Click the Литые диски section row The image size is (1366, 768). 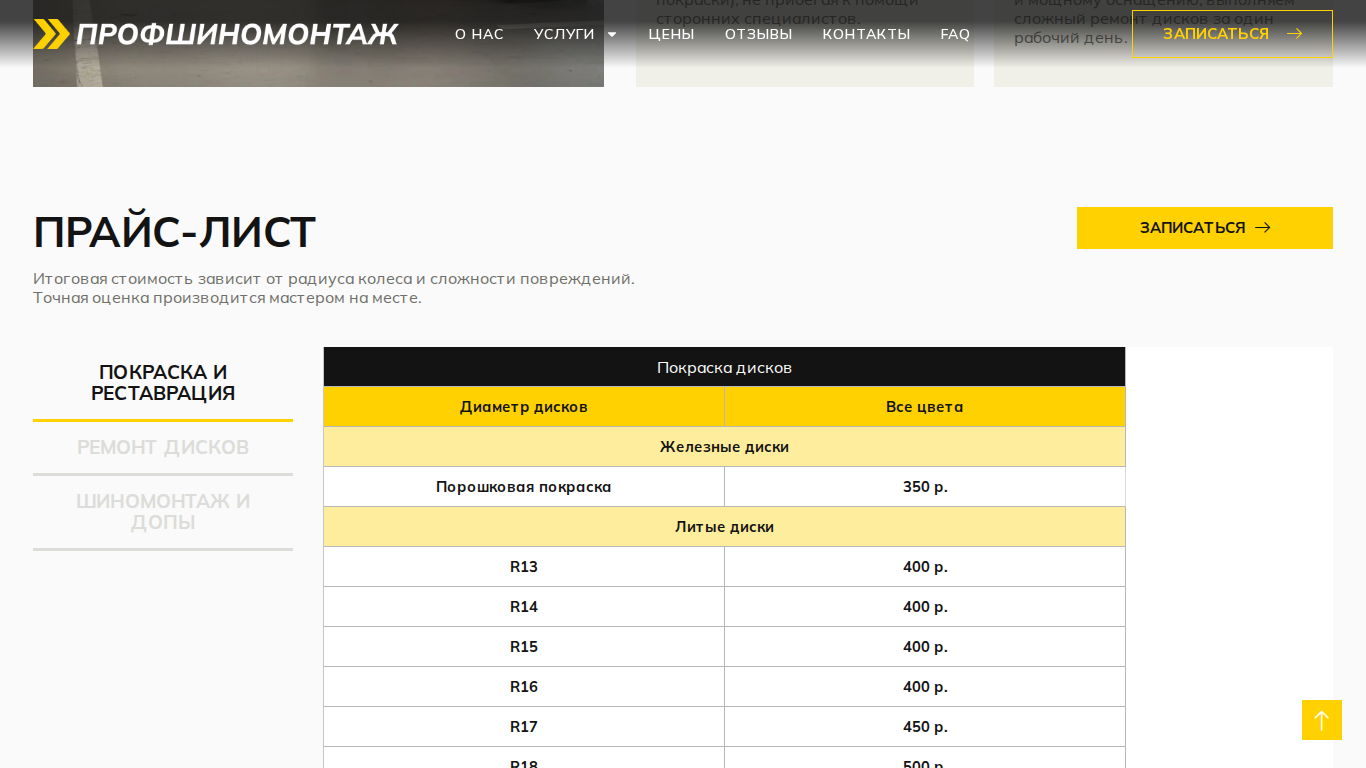point(724,527)
